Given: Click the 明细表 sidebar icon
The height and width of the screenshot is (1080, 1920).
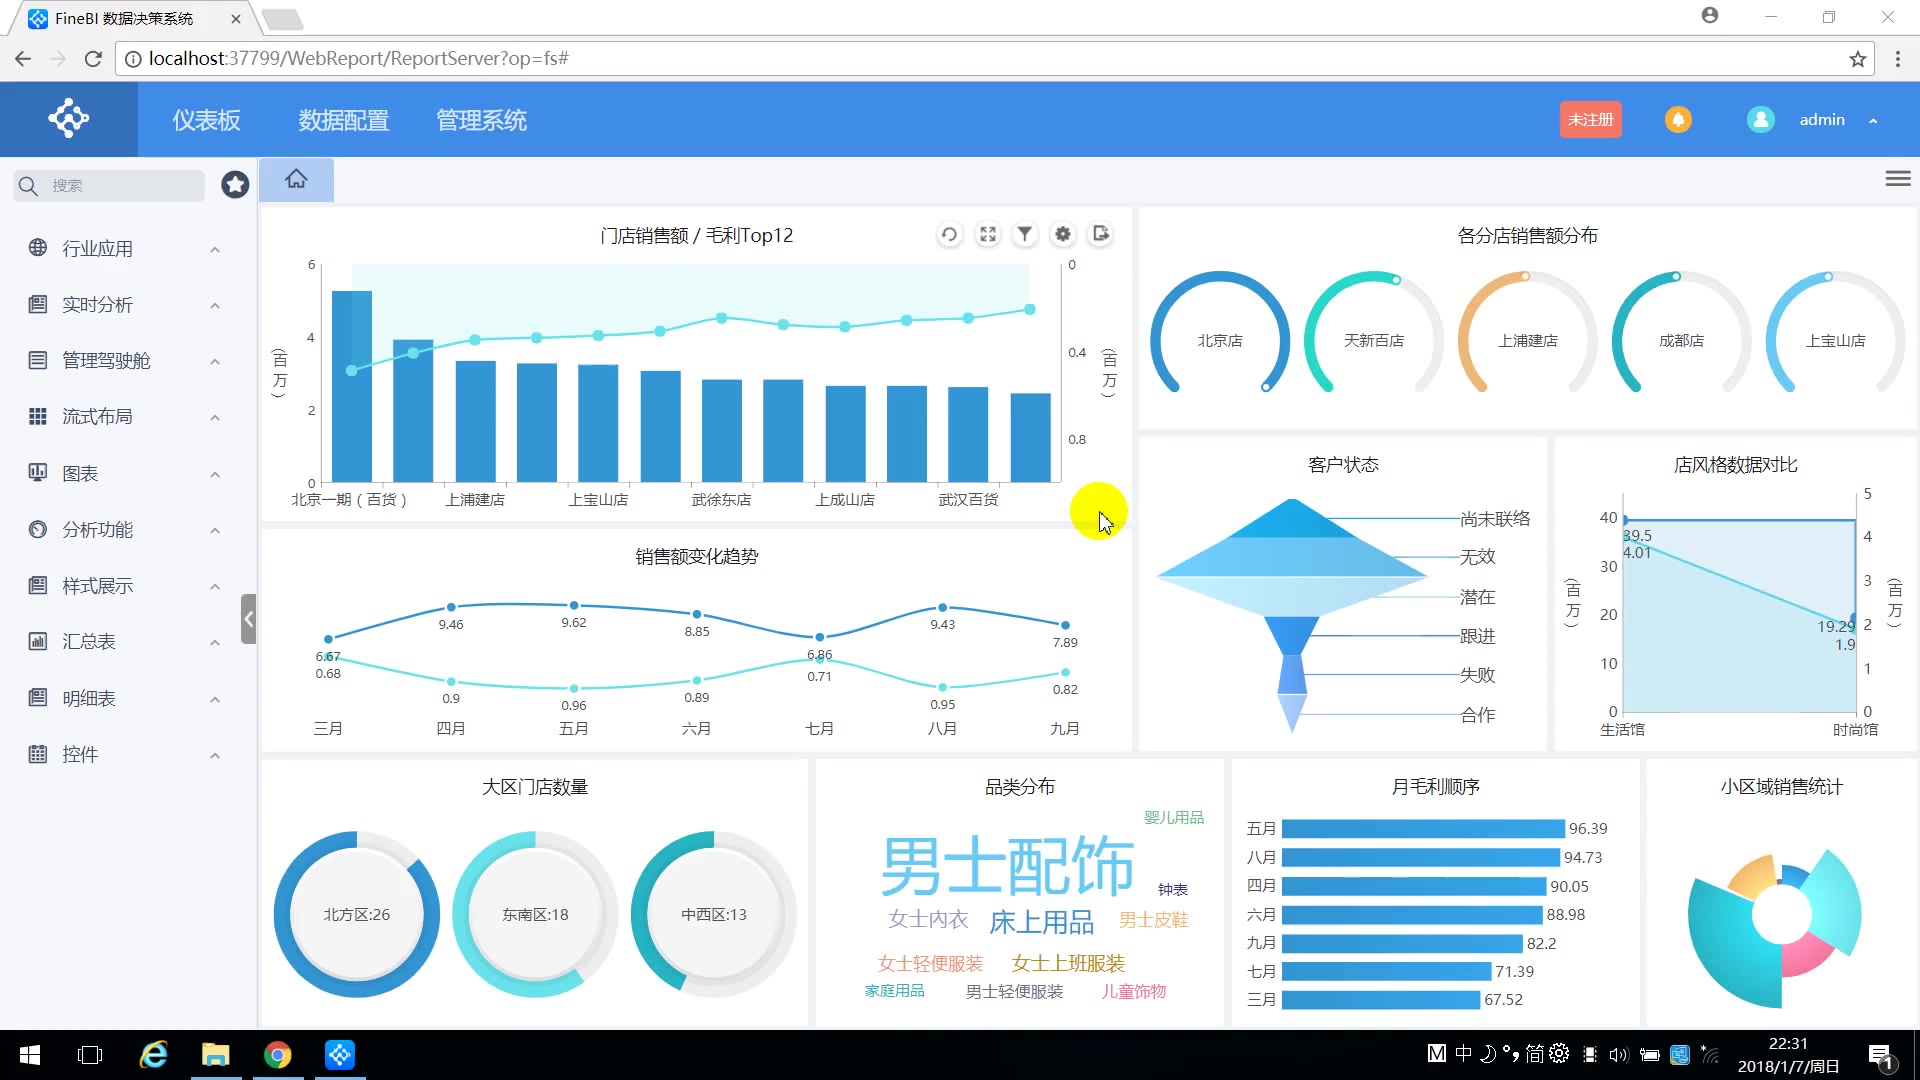Looking at the screenshot, I should (x=38, y=697).
